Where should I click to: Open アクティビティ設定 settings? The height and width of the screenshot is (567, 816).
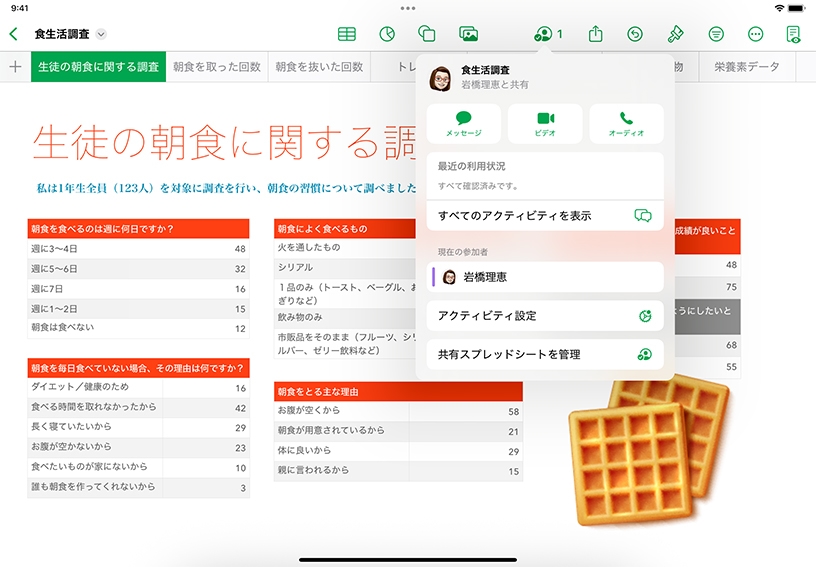coord(545,316)
